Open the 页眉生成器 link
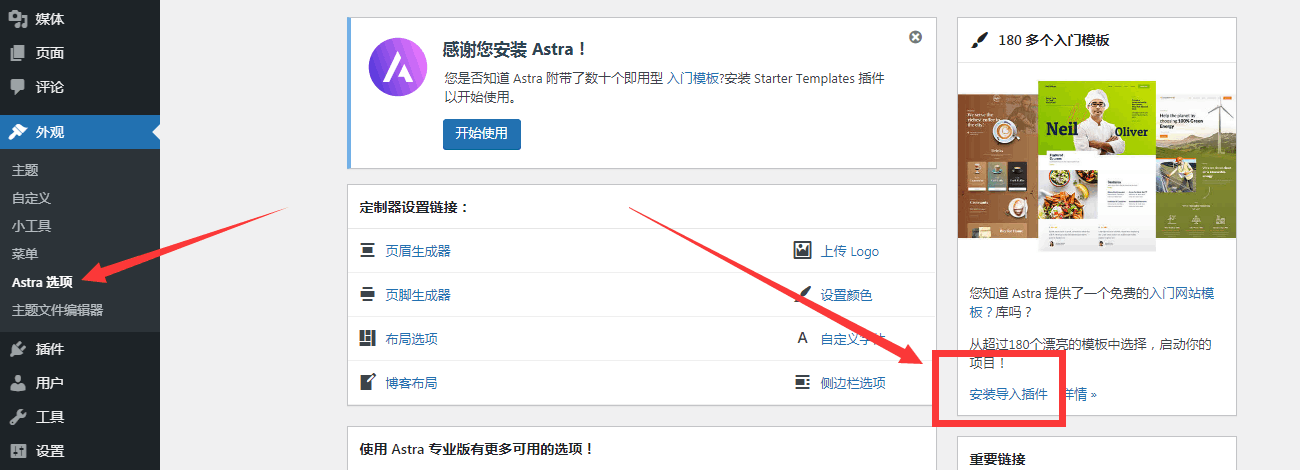Viewport: 1300px width, 470px height. 418,251
